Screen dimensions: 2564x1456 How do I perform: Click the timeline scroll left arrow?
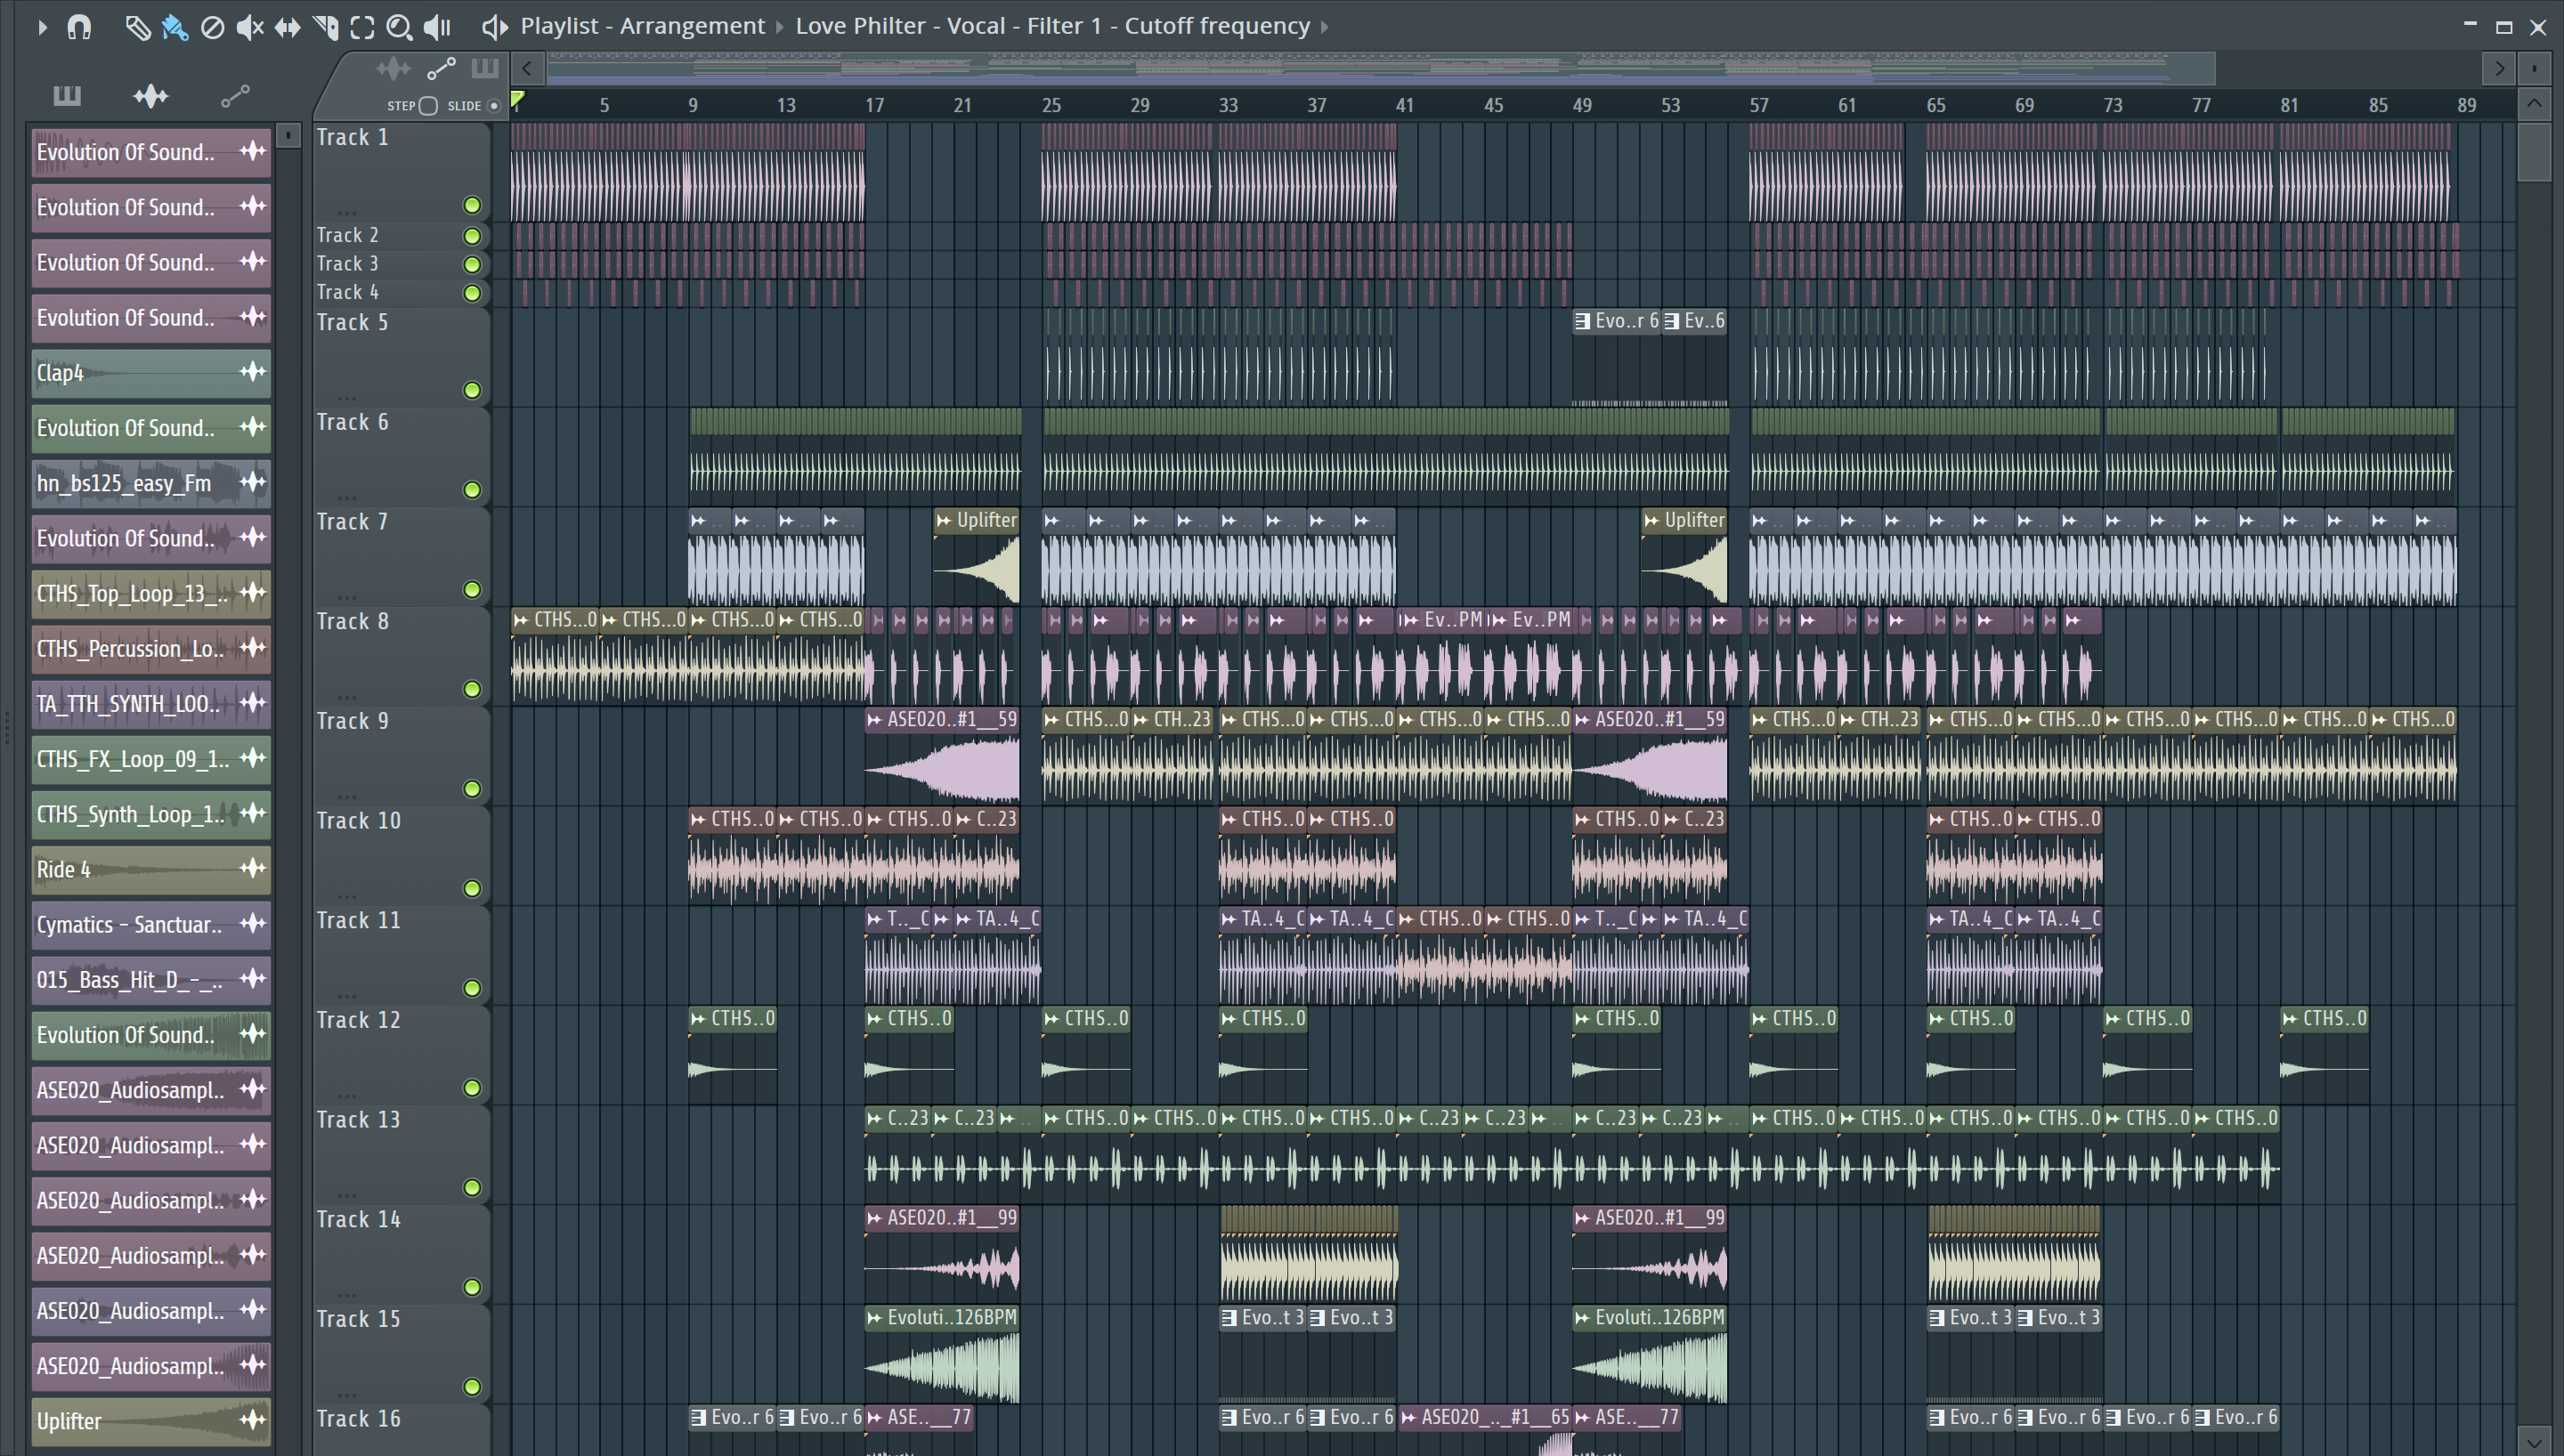tap(527, 69)
